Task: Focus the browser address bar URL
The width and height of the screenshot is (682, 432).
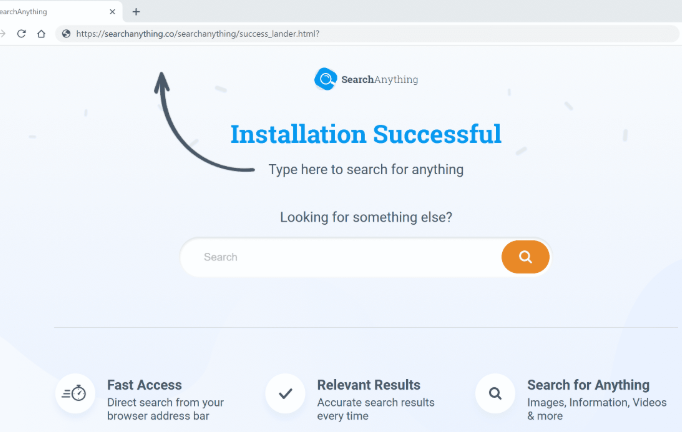Action: point(200,34)
